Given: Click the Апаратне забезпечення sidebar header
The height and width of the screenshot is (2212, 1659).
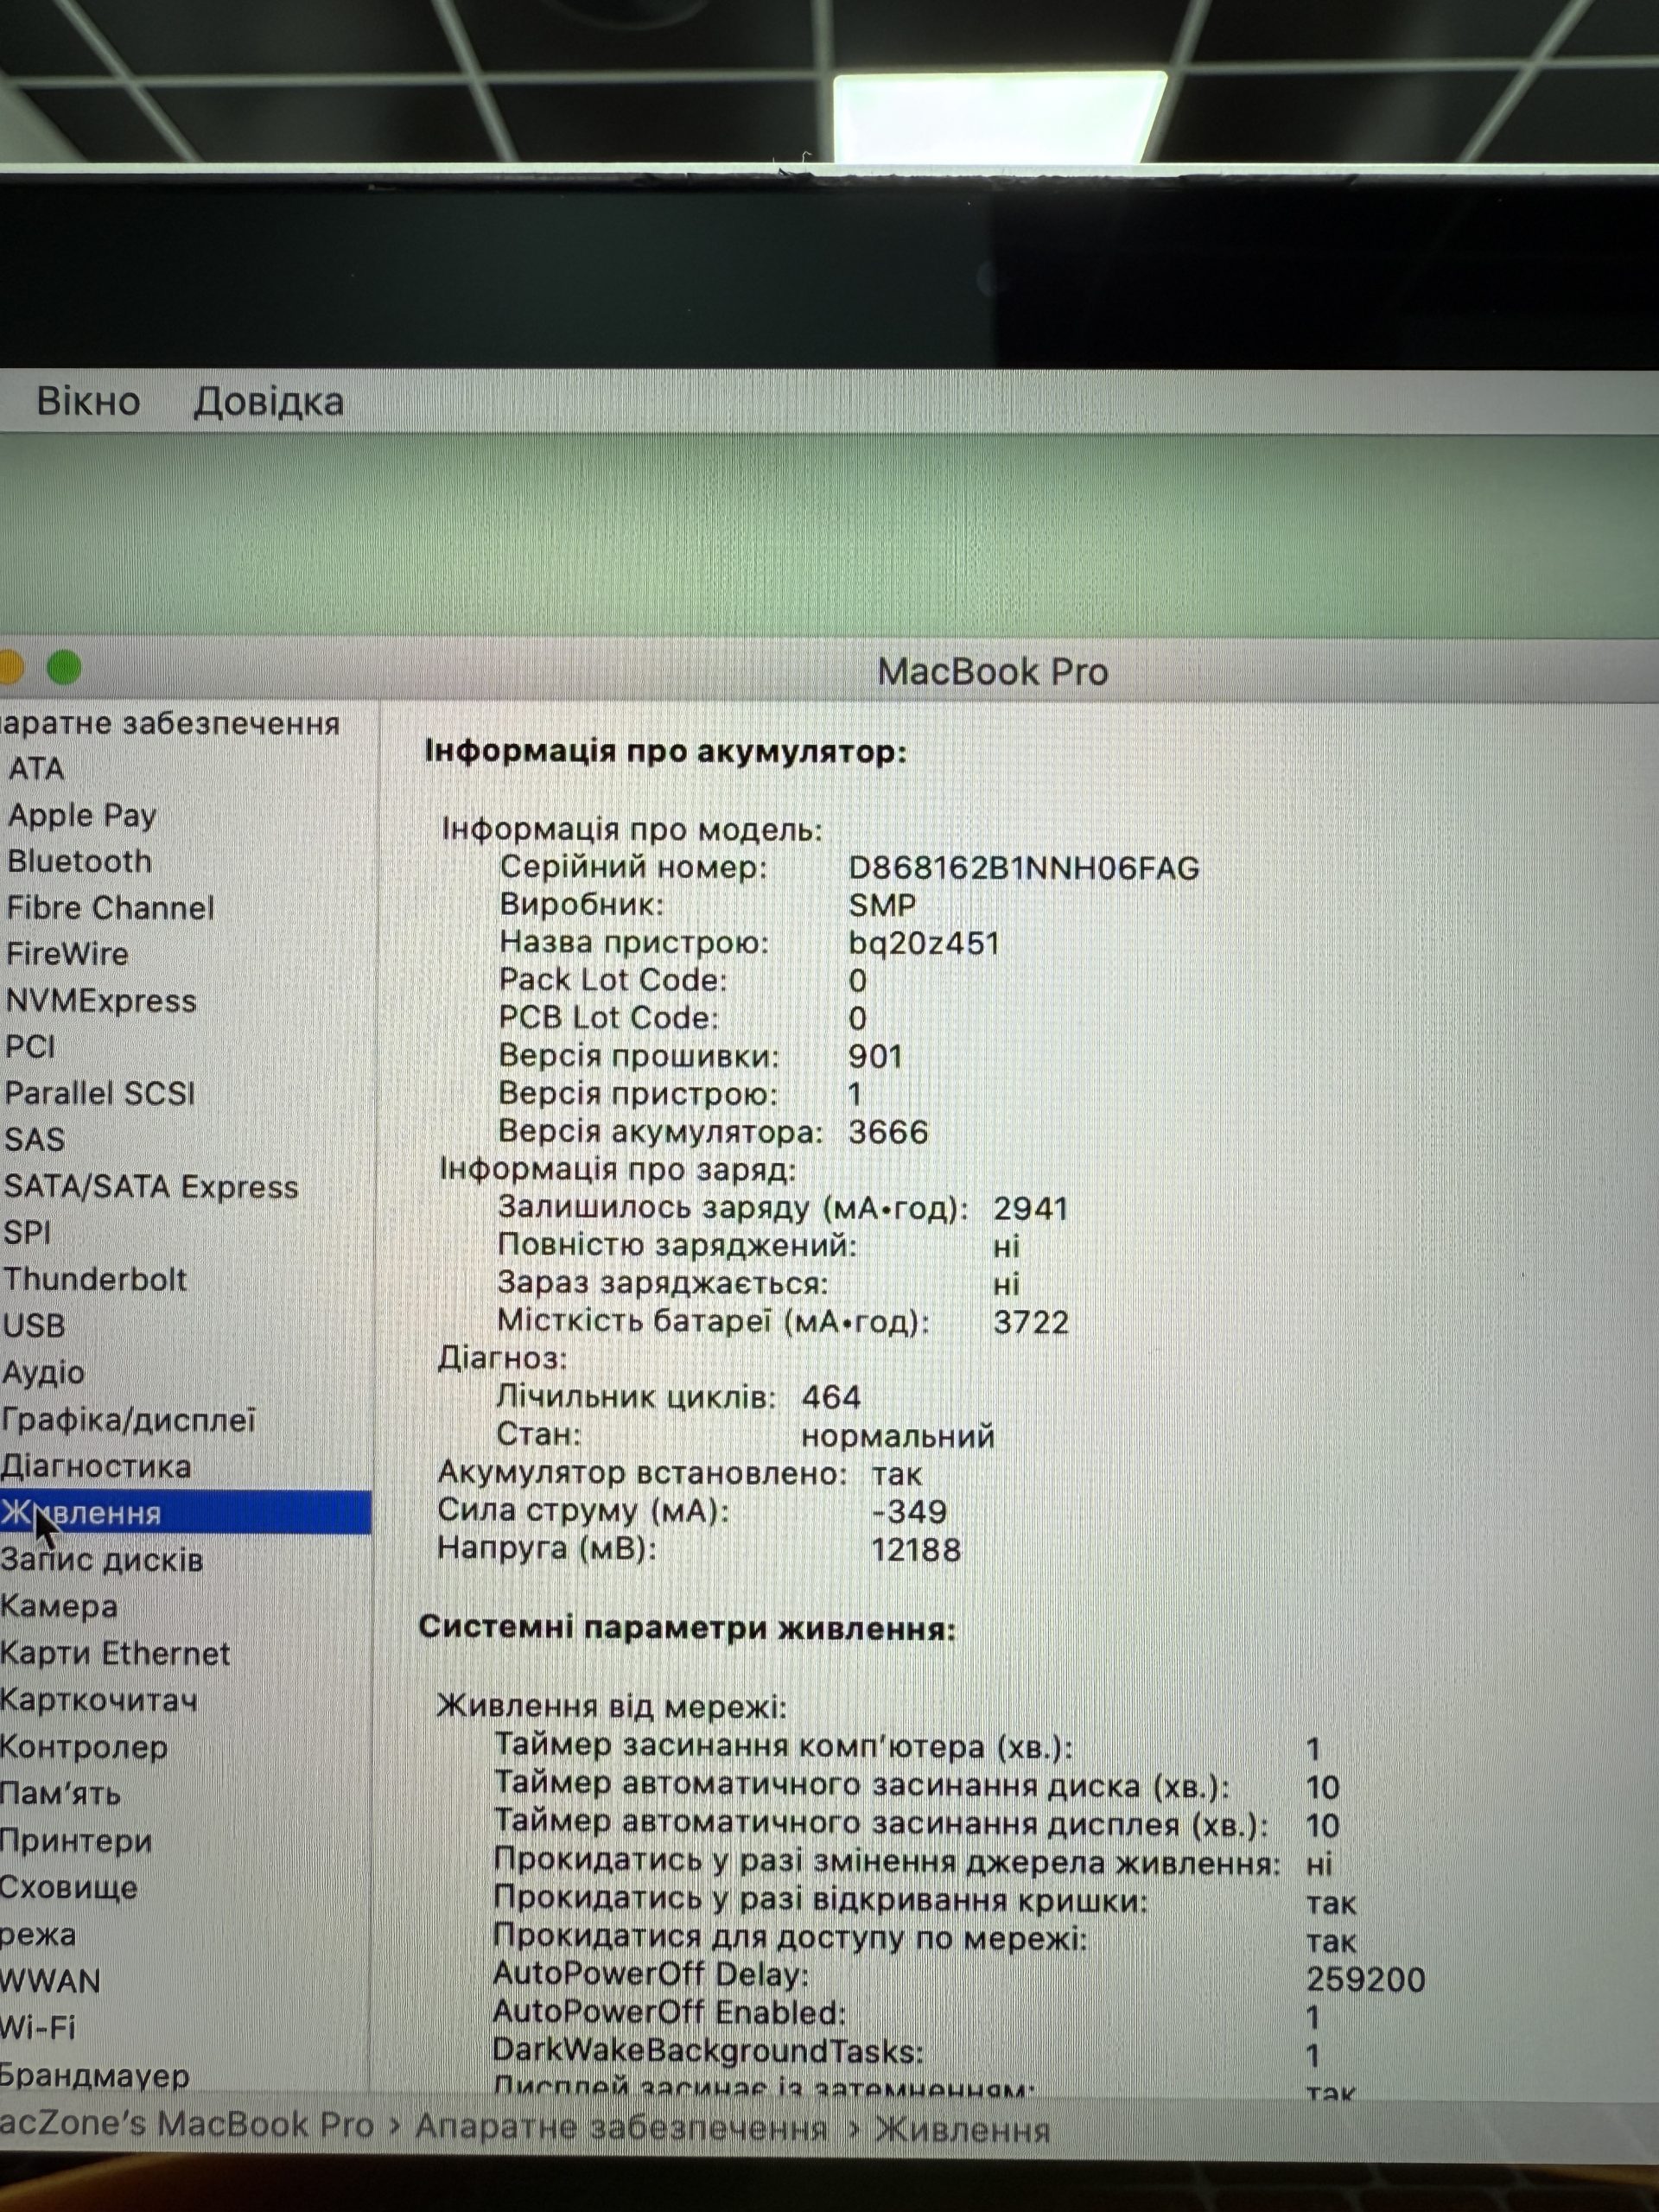Looking at the screenshot, I should coord(170,723).
